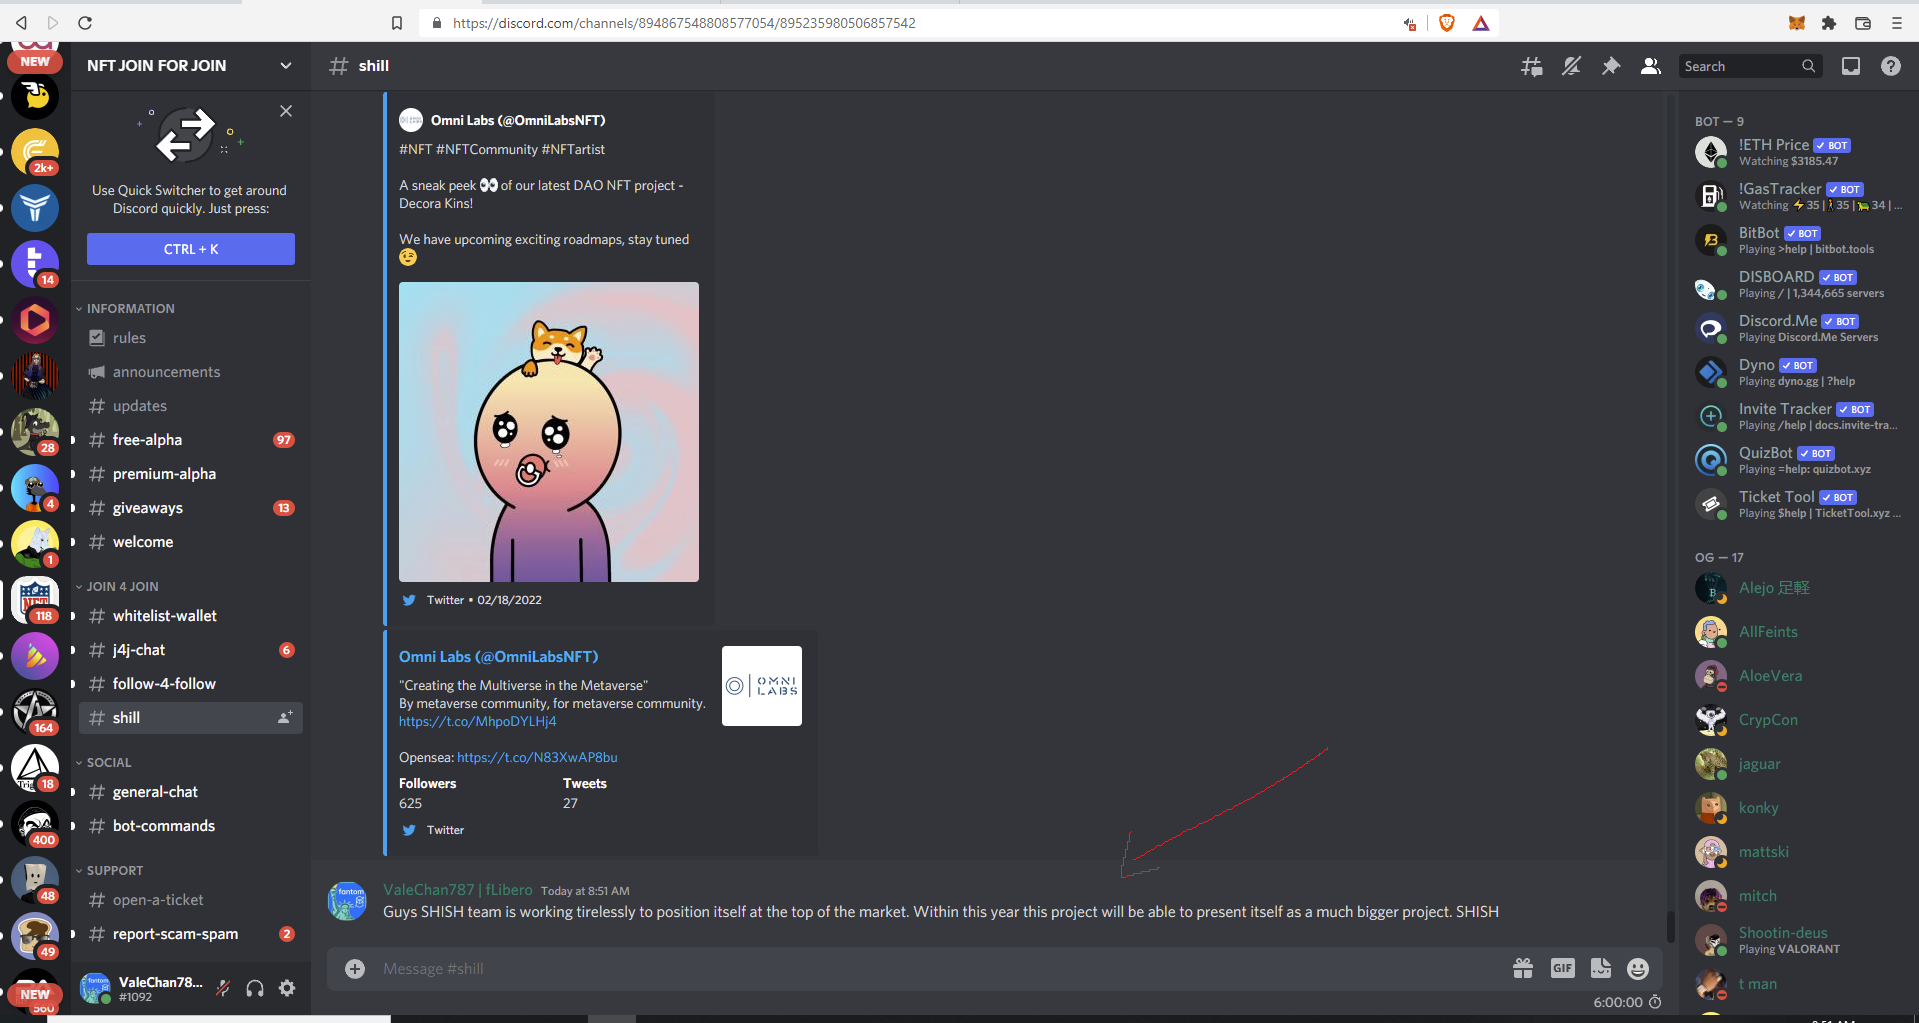Open the Brave Wallet icon
The width and height of the screenshot is (1919, 1023).
[x=1863, y=23]
